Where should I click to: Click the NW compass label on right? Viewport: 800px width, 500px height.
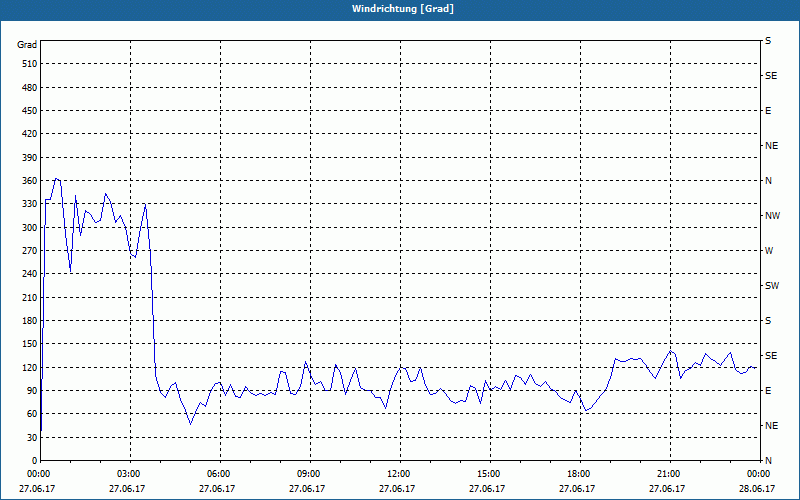772,216
